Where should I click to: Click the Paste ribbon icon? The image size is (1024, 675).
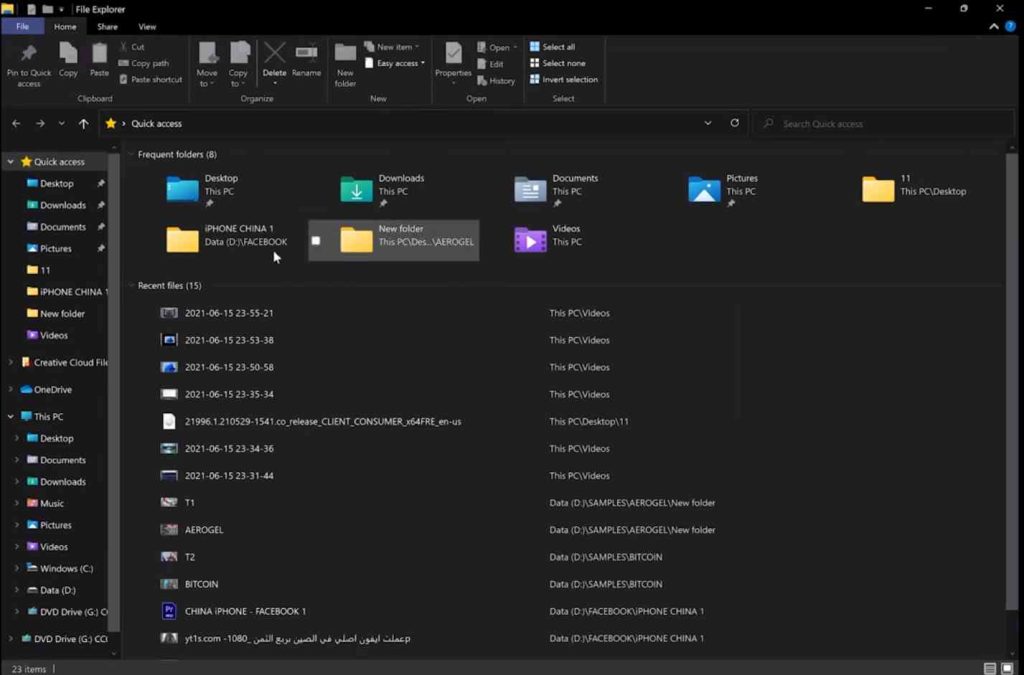tap(99, 60)
